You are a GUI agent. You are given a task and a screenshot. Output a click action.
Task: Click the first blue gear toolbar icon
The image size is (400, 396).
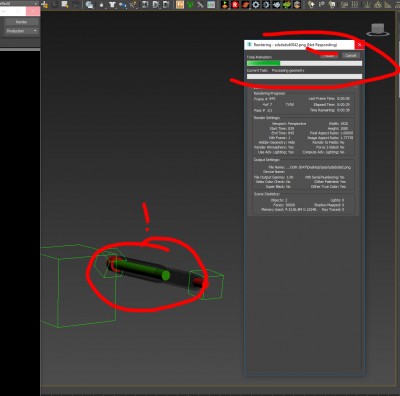pos(256,4)
